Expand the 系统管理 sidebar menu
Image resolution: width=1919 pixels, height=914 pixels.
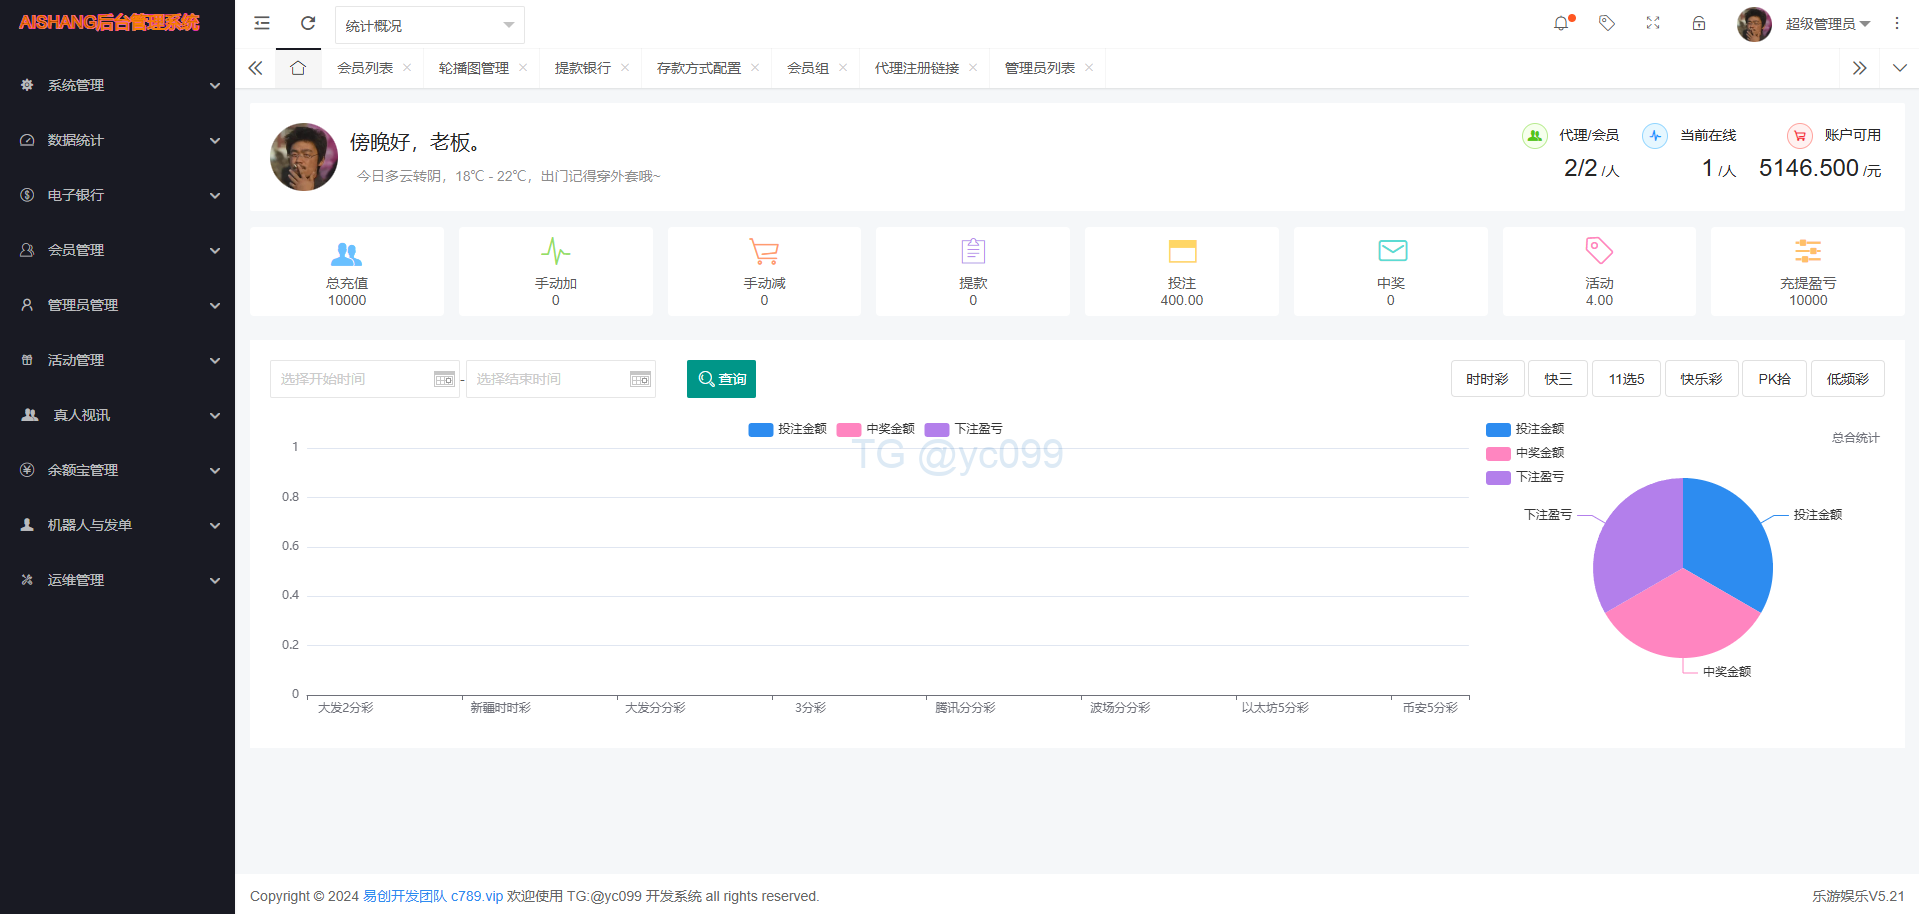tap(117, 85)
